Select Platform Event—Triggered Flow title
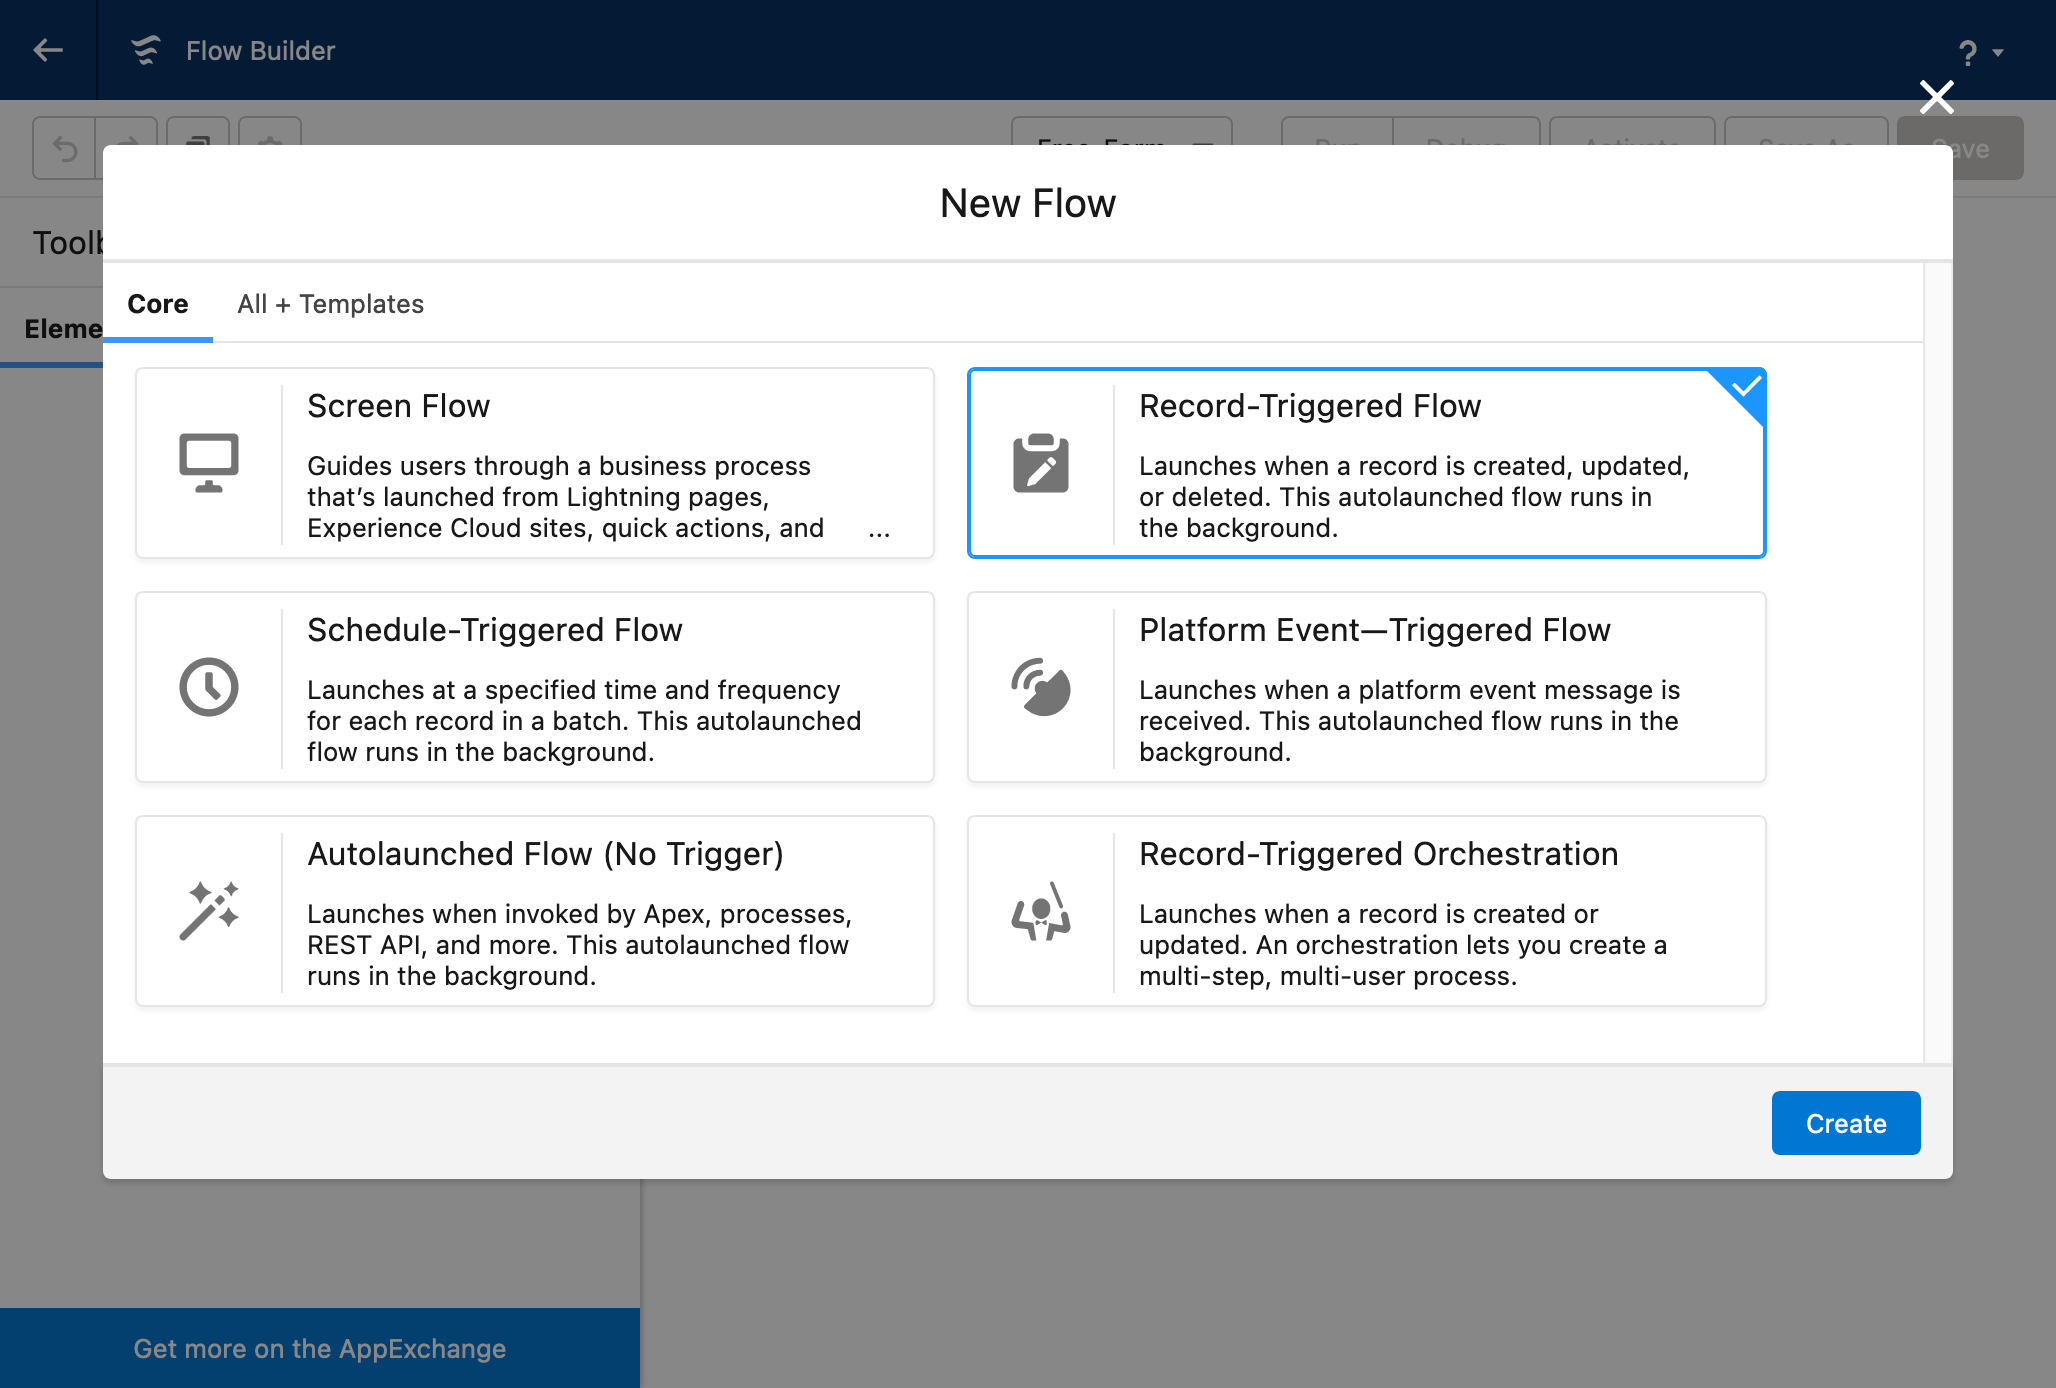Viewport: 2056px width, 1388px height. (x=1374, y=630)
